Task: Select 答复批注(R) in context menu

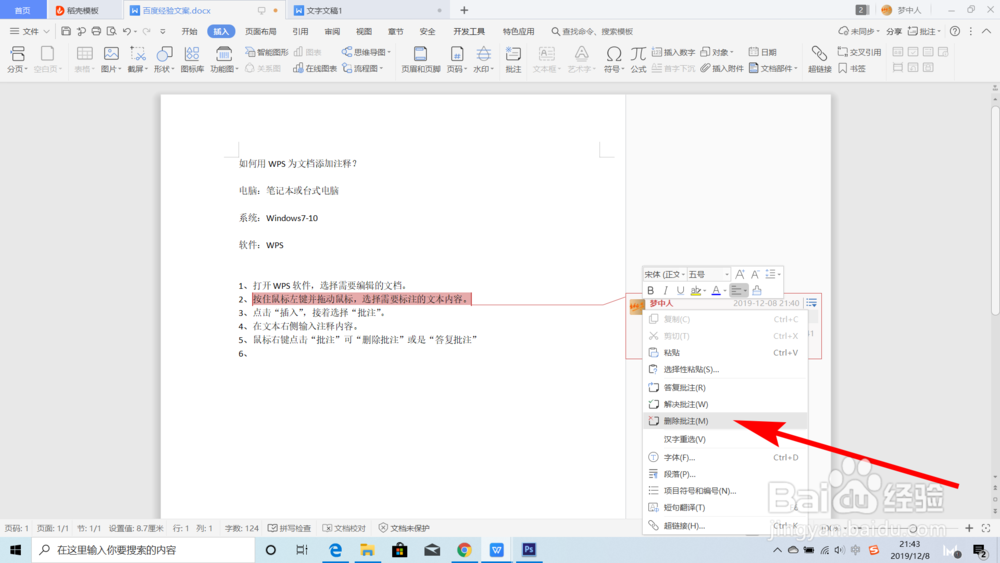Action: point(725,388)
